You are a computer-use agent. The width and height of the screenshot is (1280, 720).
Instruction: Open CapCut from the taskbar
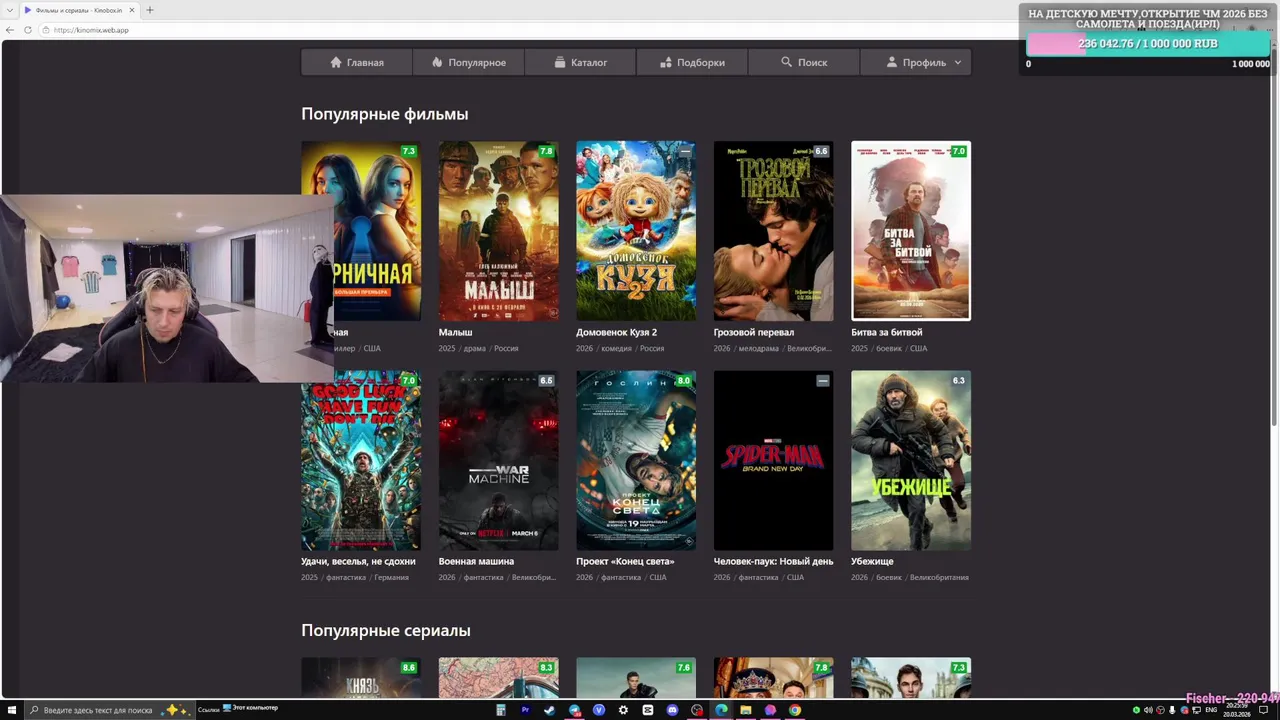(x=648, y=710)
